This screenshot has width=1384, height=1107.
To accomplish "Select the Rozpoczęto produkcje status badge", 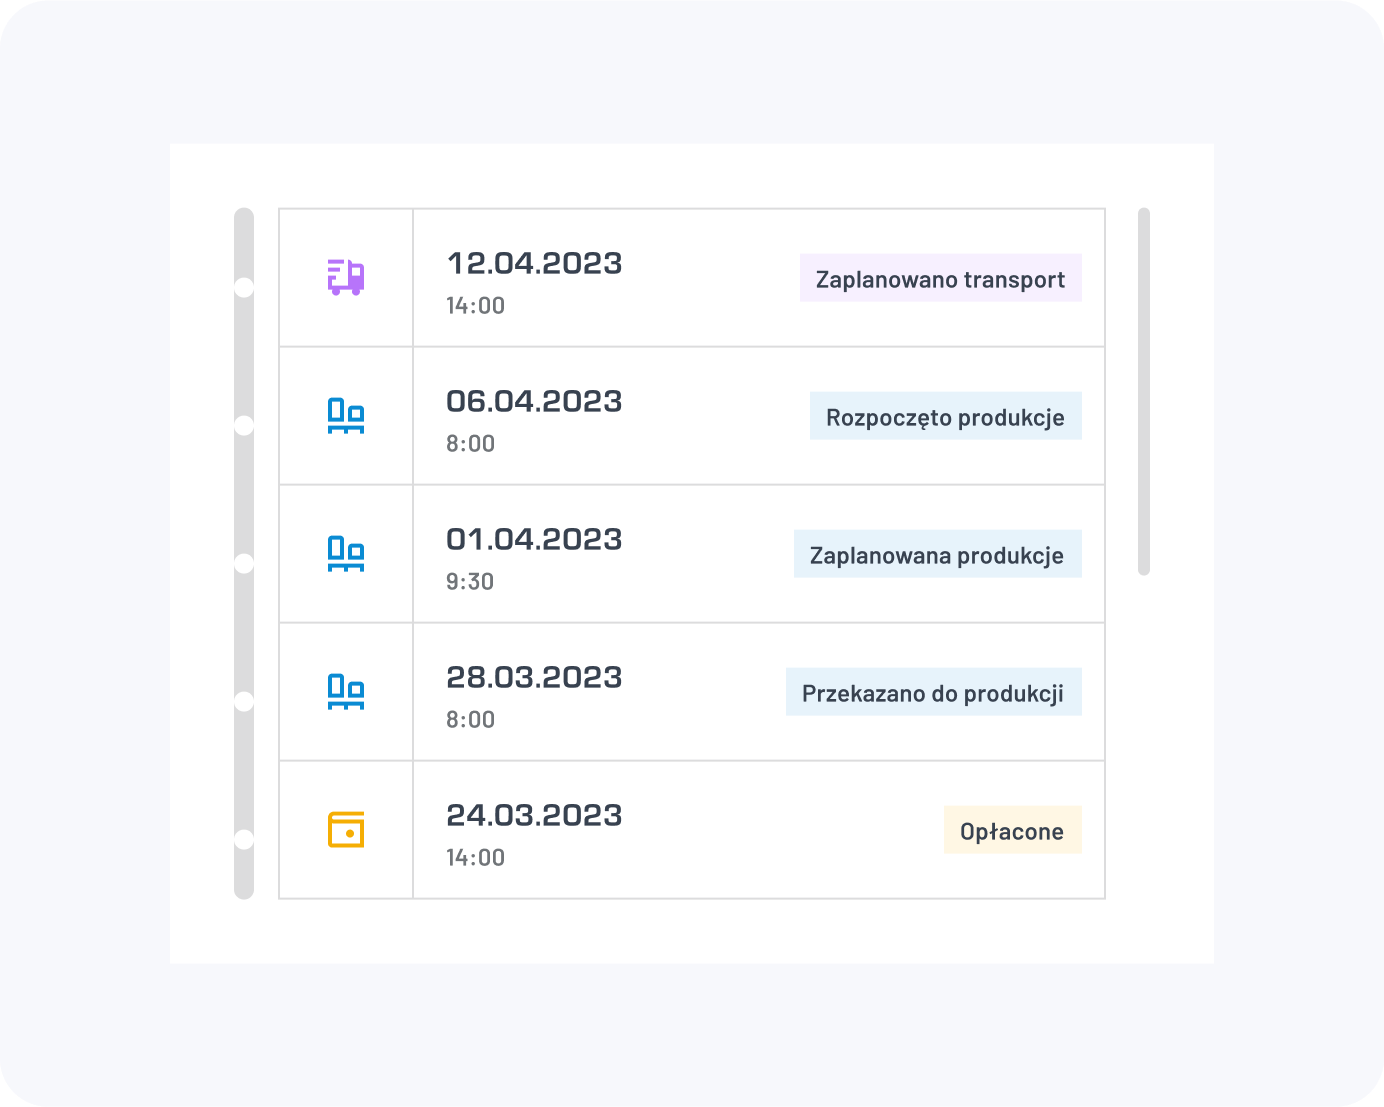I will [945, 416].
